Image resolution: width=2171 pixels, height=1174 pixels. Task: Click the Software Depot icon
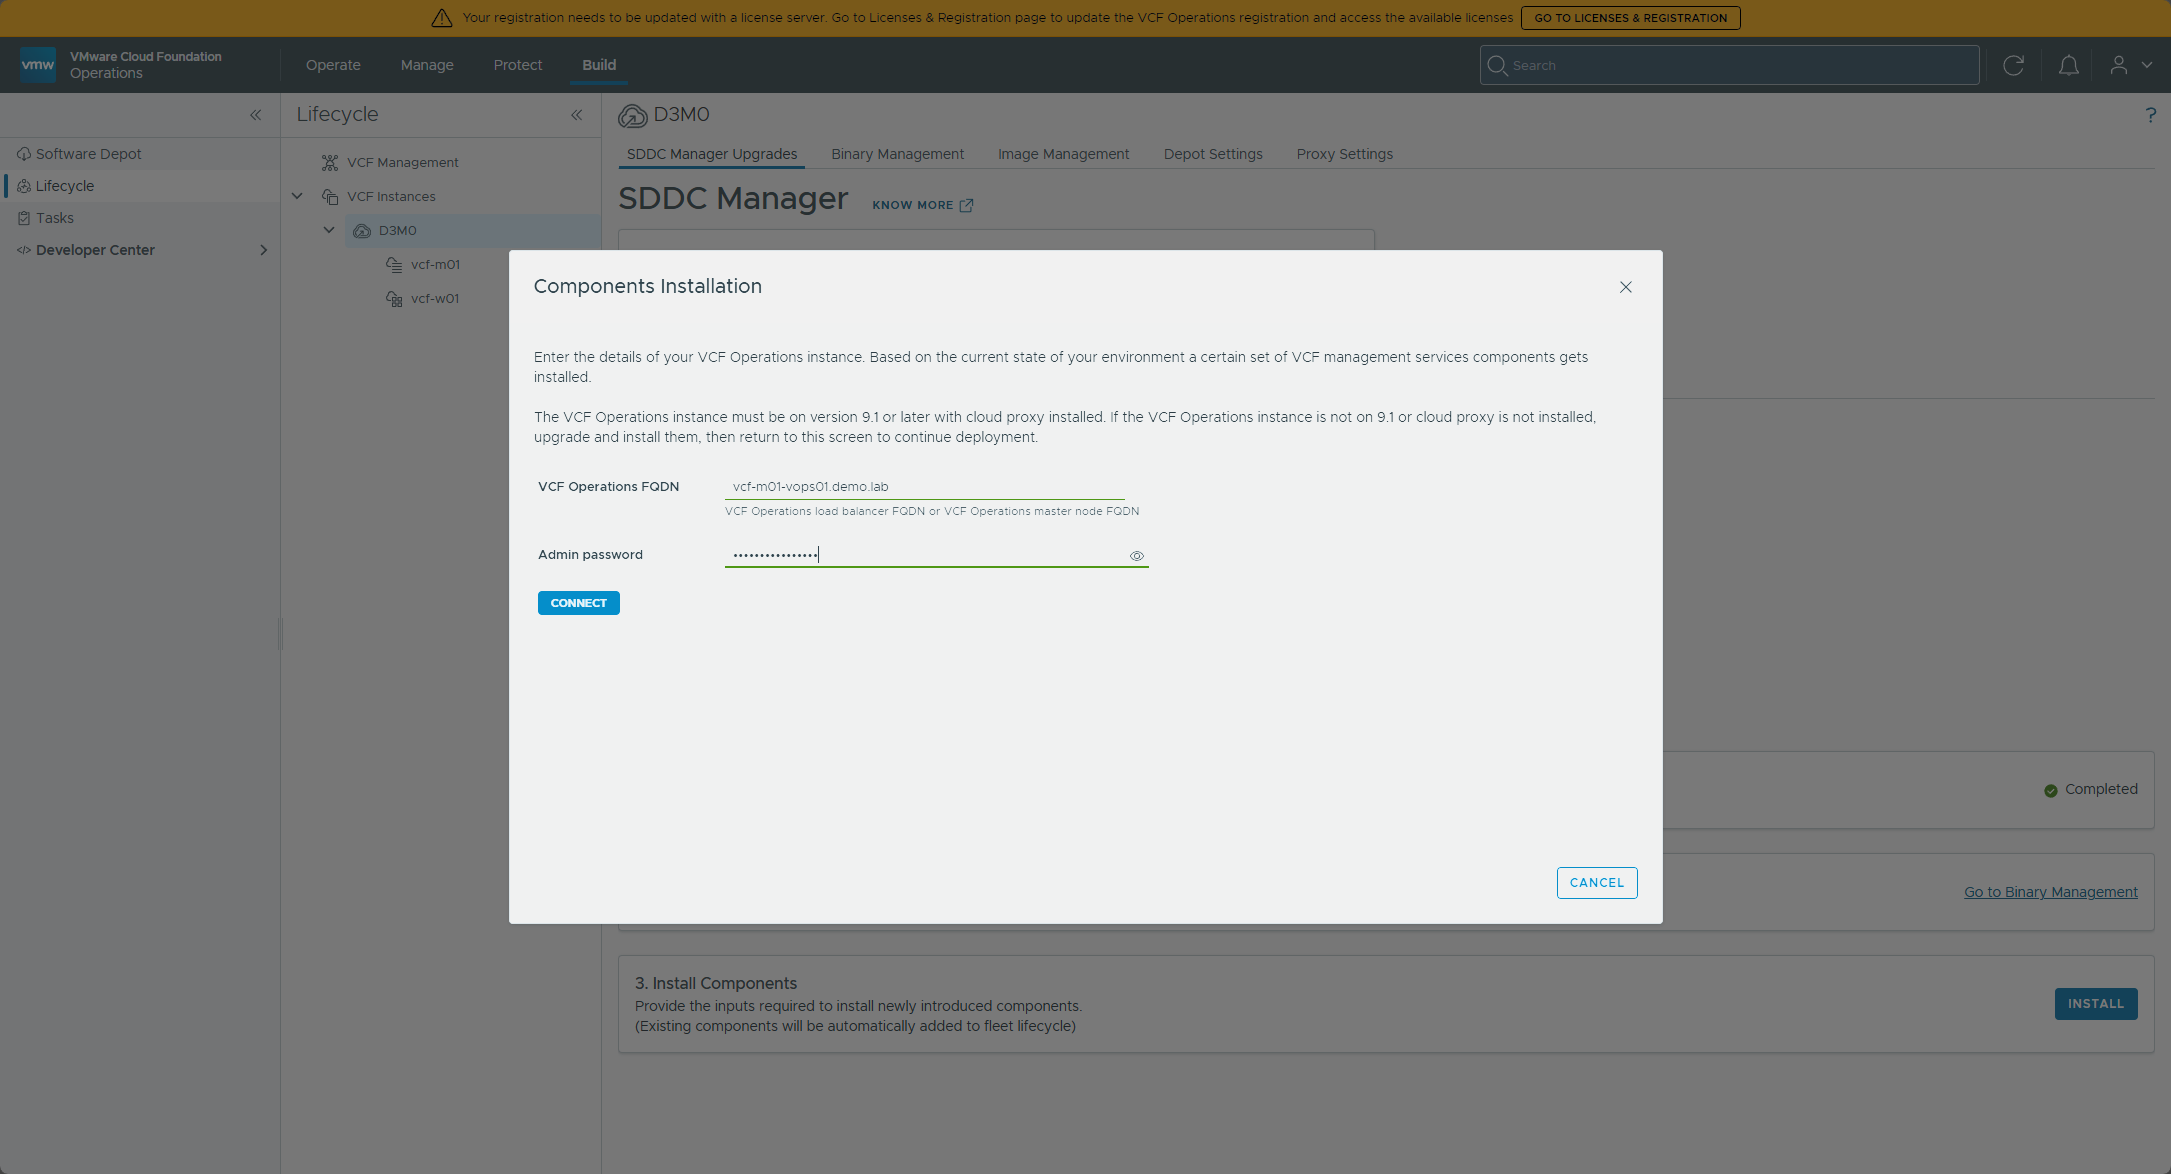pyautogui.click(x=24, y=154)
